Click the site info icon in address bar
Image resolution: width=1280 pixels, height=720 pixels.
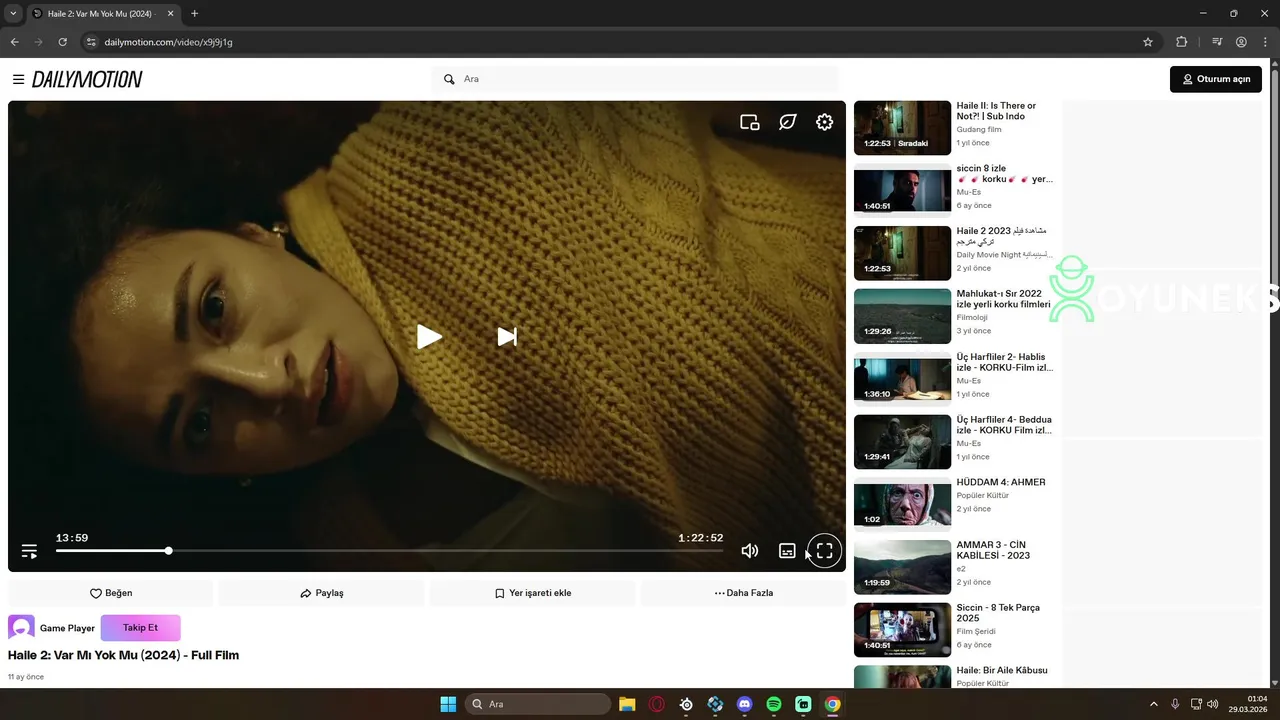click(90, 42)
